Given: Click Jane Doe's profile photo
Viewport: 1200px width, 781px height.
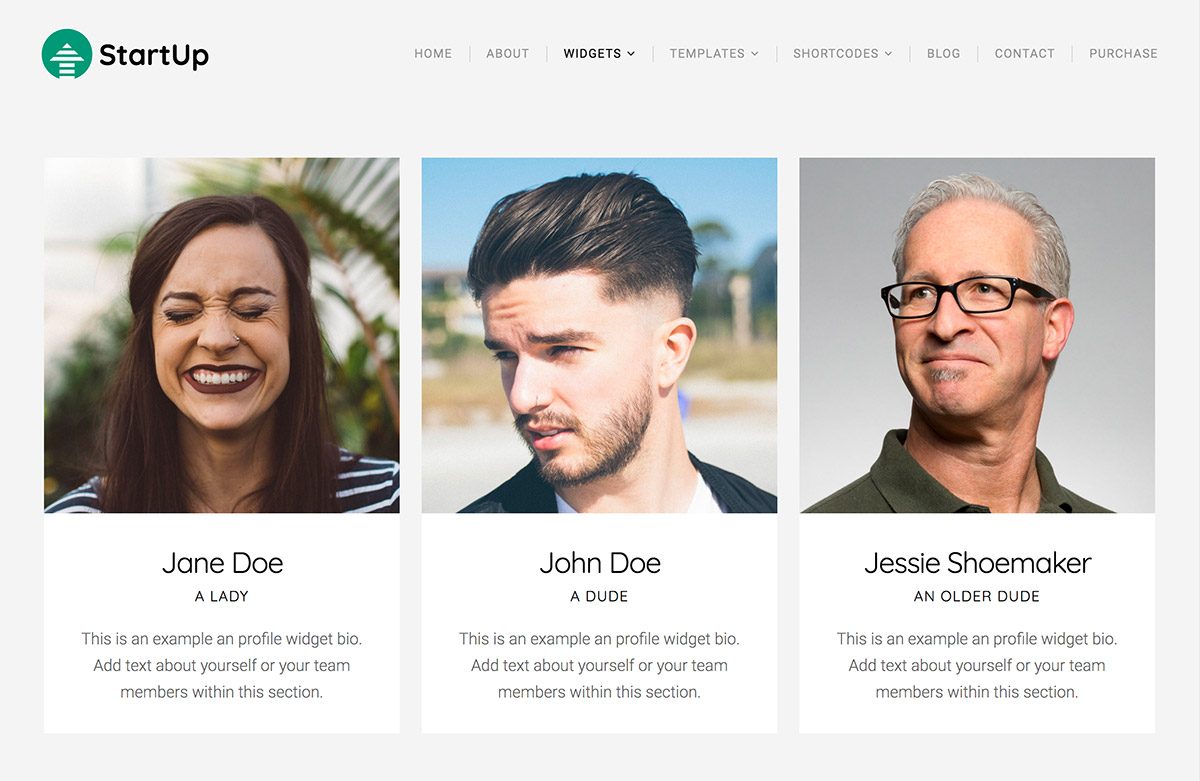Looking at the screenshot, I should [x=222, y=335].
